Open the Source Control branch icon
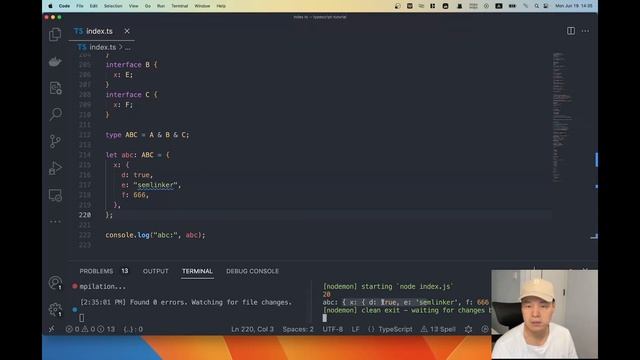 click(55, 141)
